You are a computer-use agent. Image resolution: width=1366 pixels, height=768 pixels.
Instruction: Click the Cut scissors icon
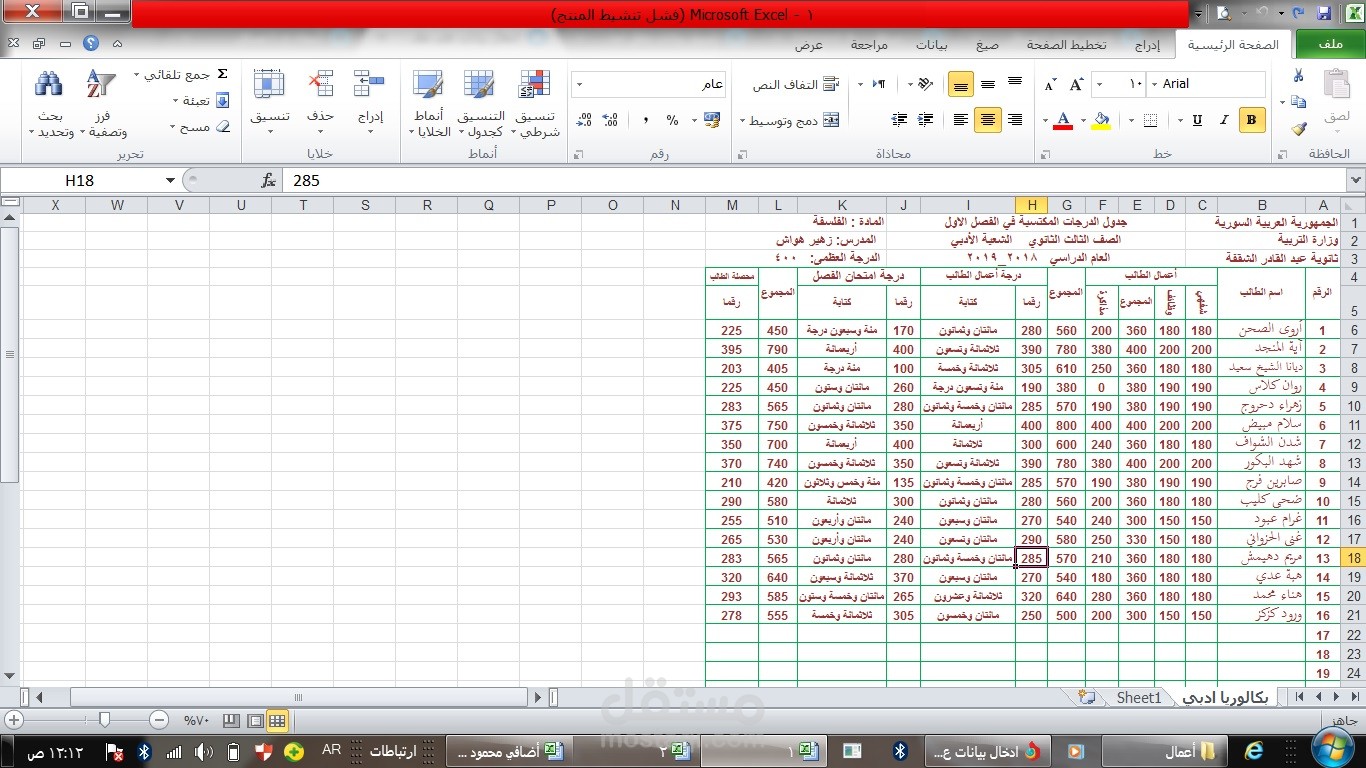[1298, 76]
